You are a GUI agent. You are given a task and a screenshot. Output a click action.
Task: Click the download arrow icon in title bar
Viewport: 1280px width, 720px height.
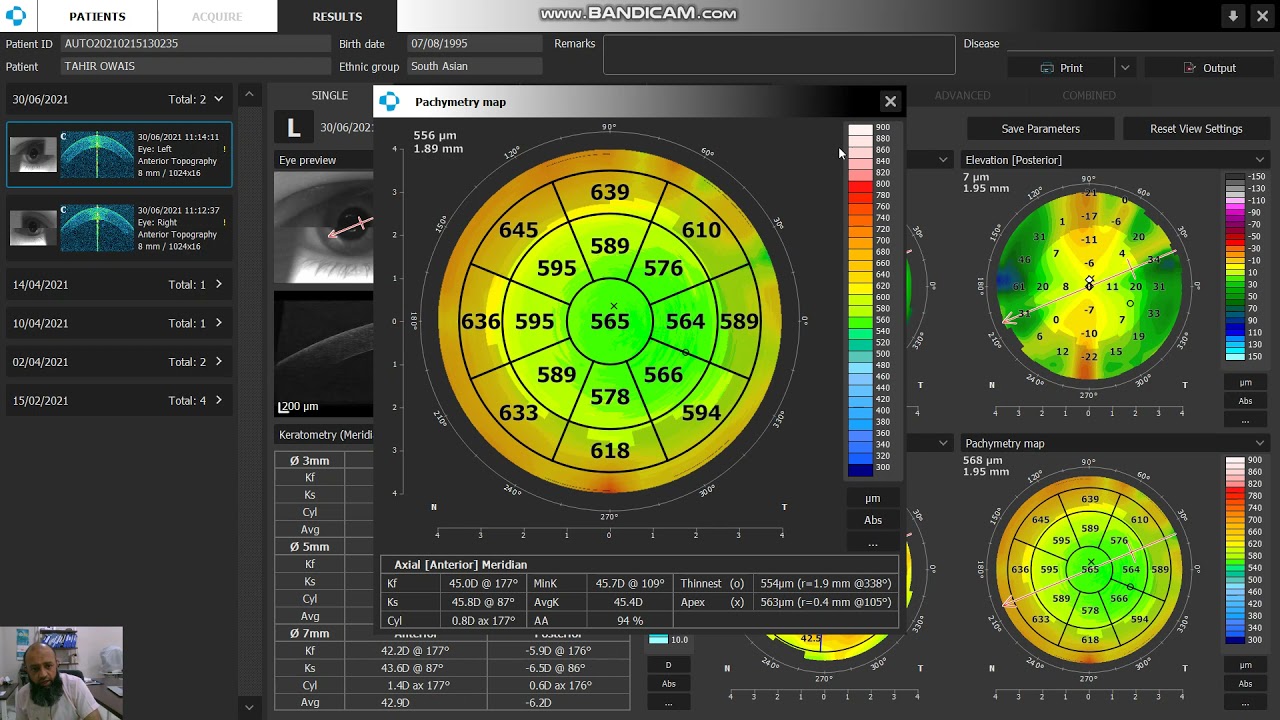[x=1233, y=16]
